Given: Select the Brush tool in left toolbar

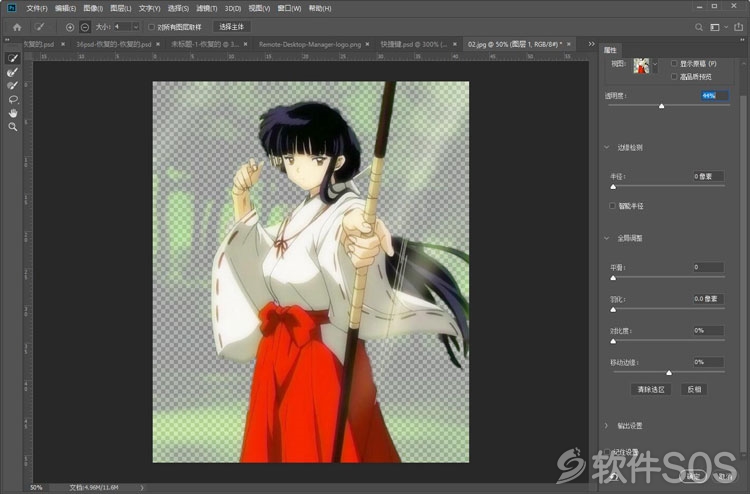Looking at the screenshot, I should (13, 86).
